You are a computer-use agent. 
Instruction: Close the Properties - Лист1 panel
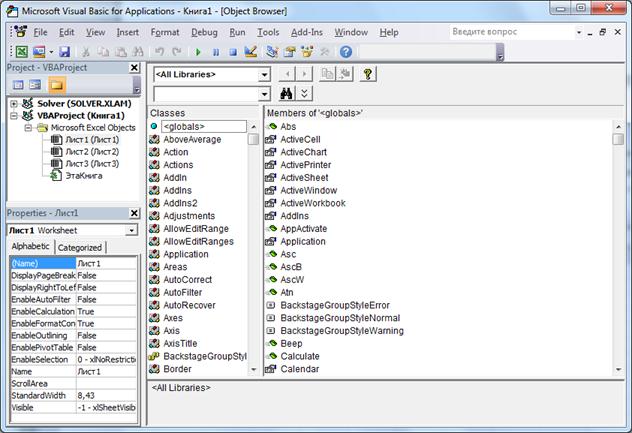point(134,213)
